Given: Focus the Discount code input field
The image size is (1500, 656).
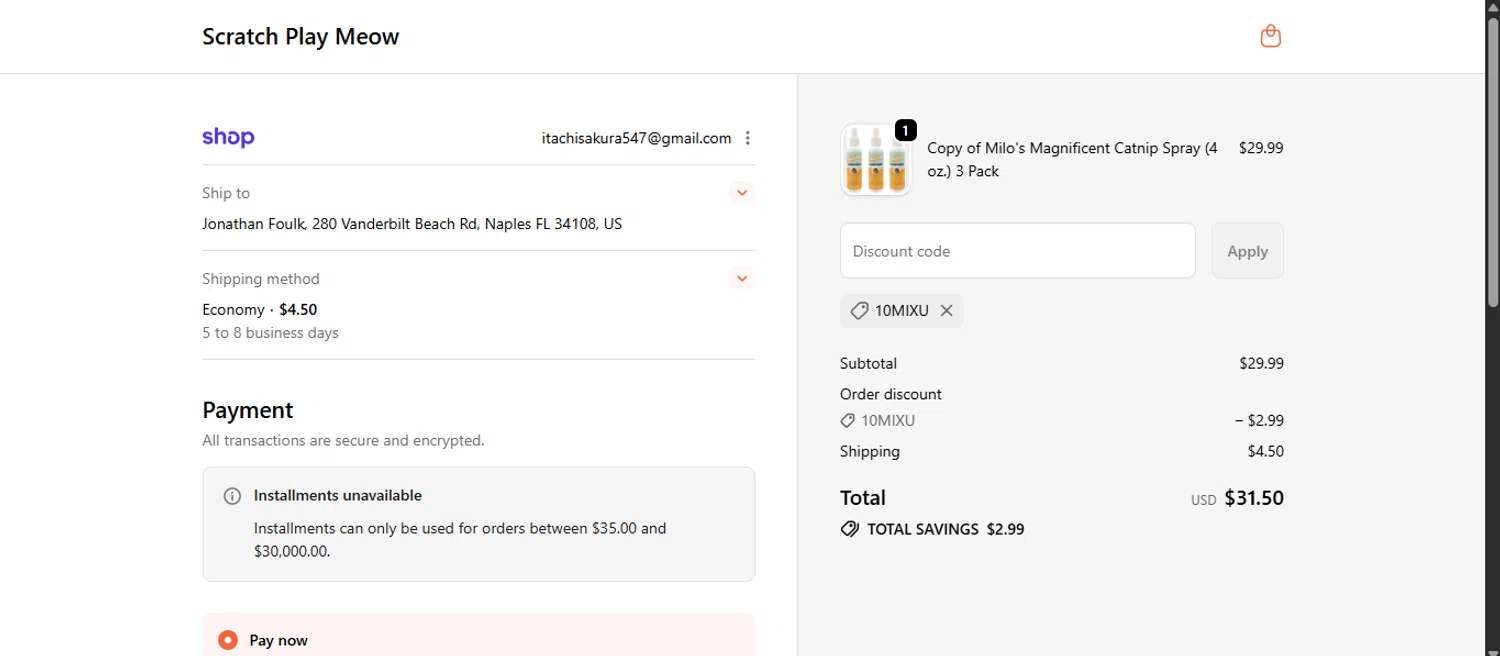Looking at the screenshot, I should coord(1018,251).
